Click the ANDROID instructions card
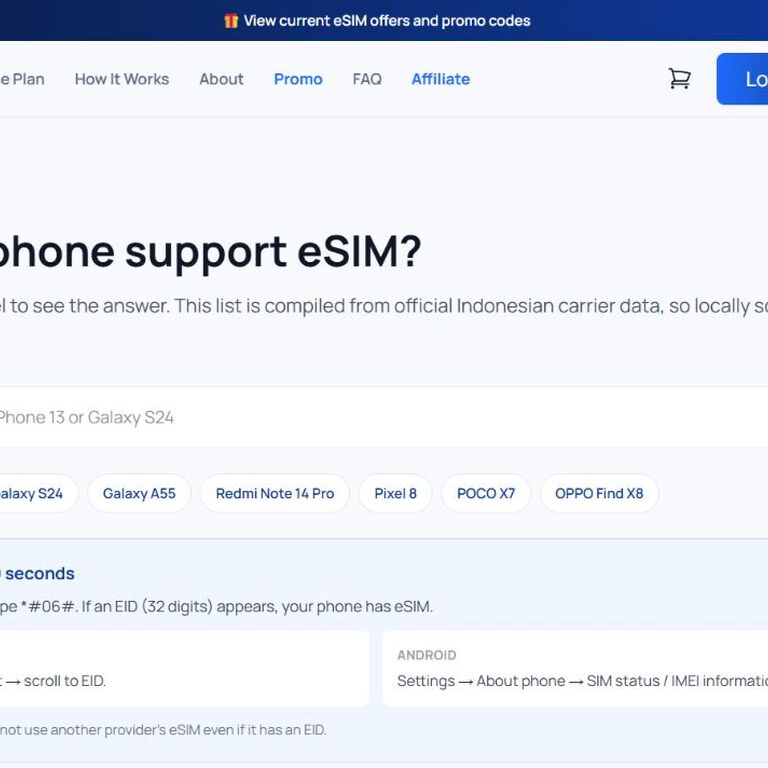Viewport: 768px width, 768px height. pos(575,669)
